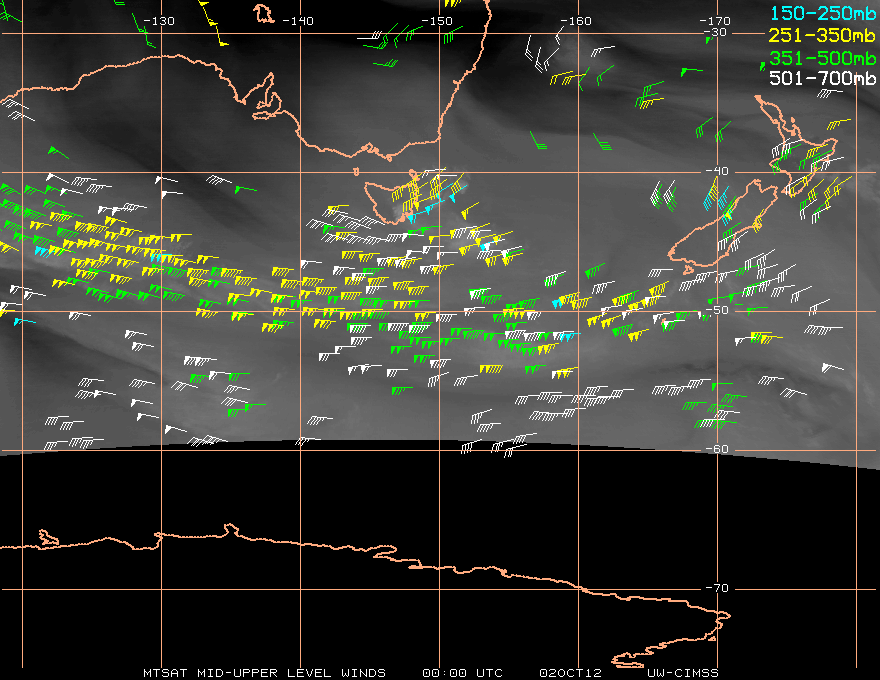Click the -60 latitude label

716,449
